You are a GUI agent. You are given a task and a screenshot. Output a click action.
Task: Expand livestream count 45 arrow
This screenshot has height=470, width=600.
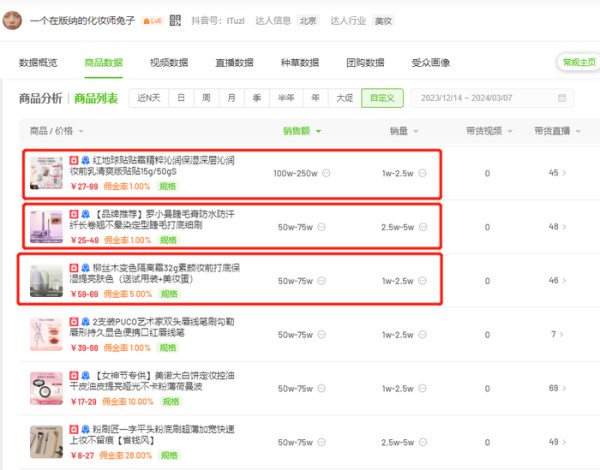(x=564, y=173)
